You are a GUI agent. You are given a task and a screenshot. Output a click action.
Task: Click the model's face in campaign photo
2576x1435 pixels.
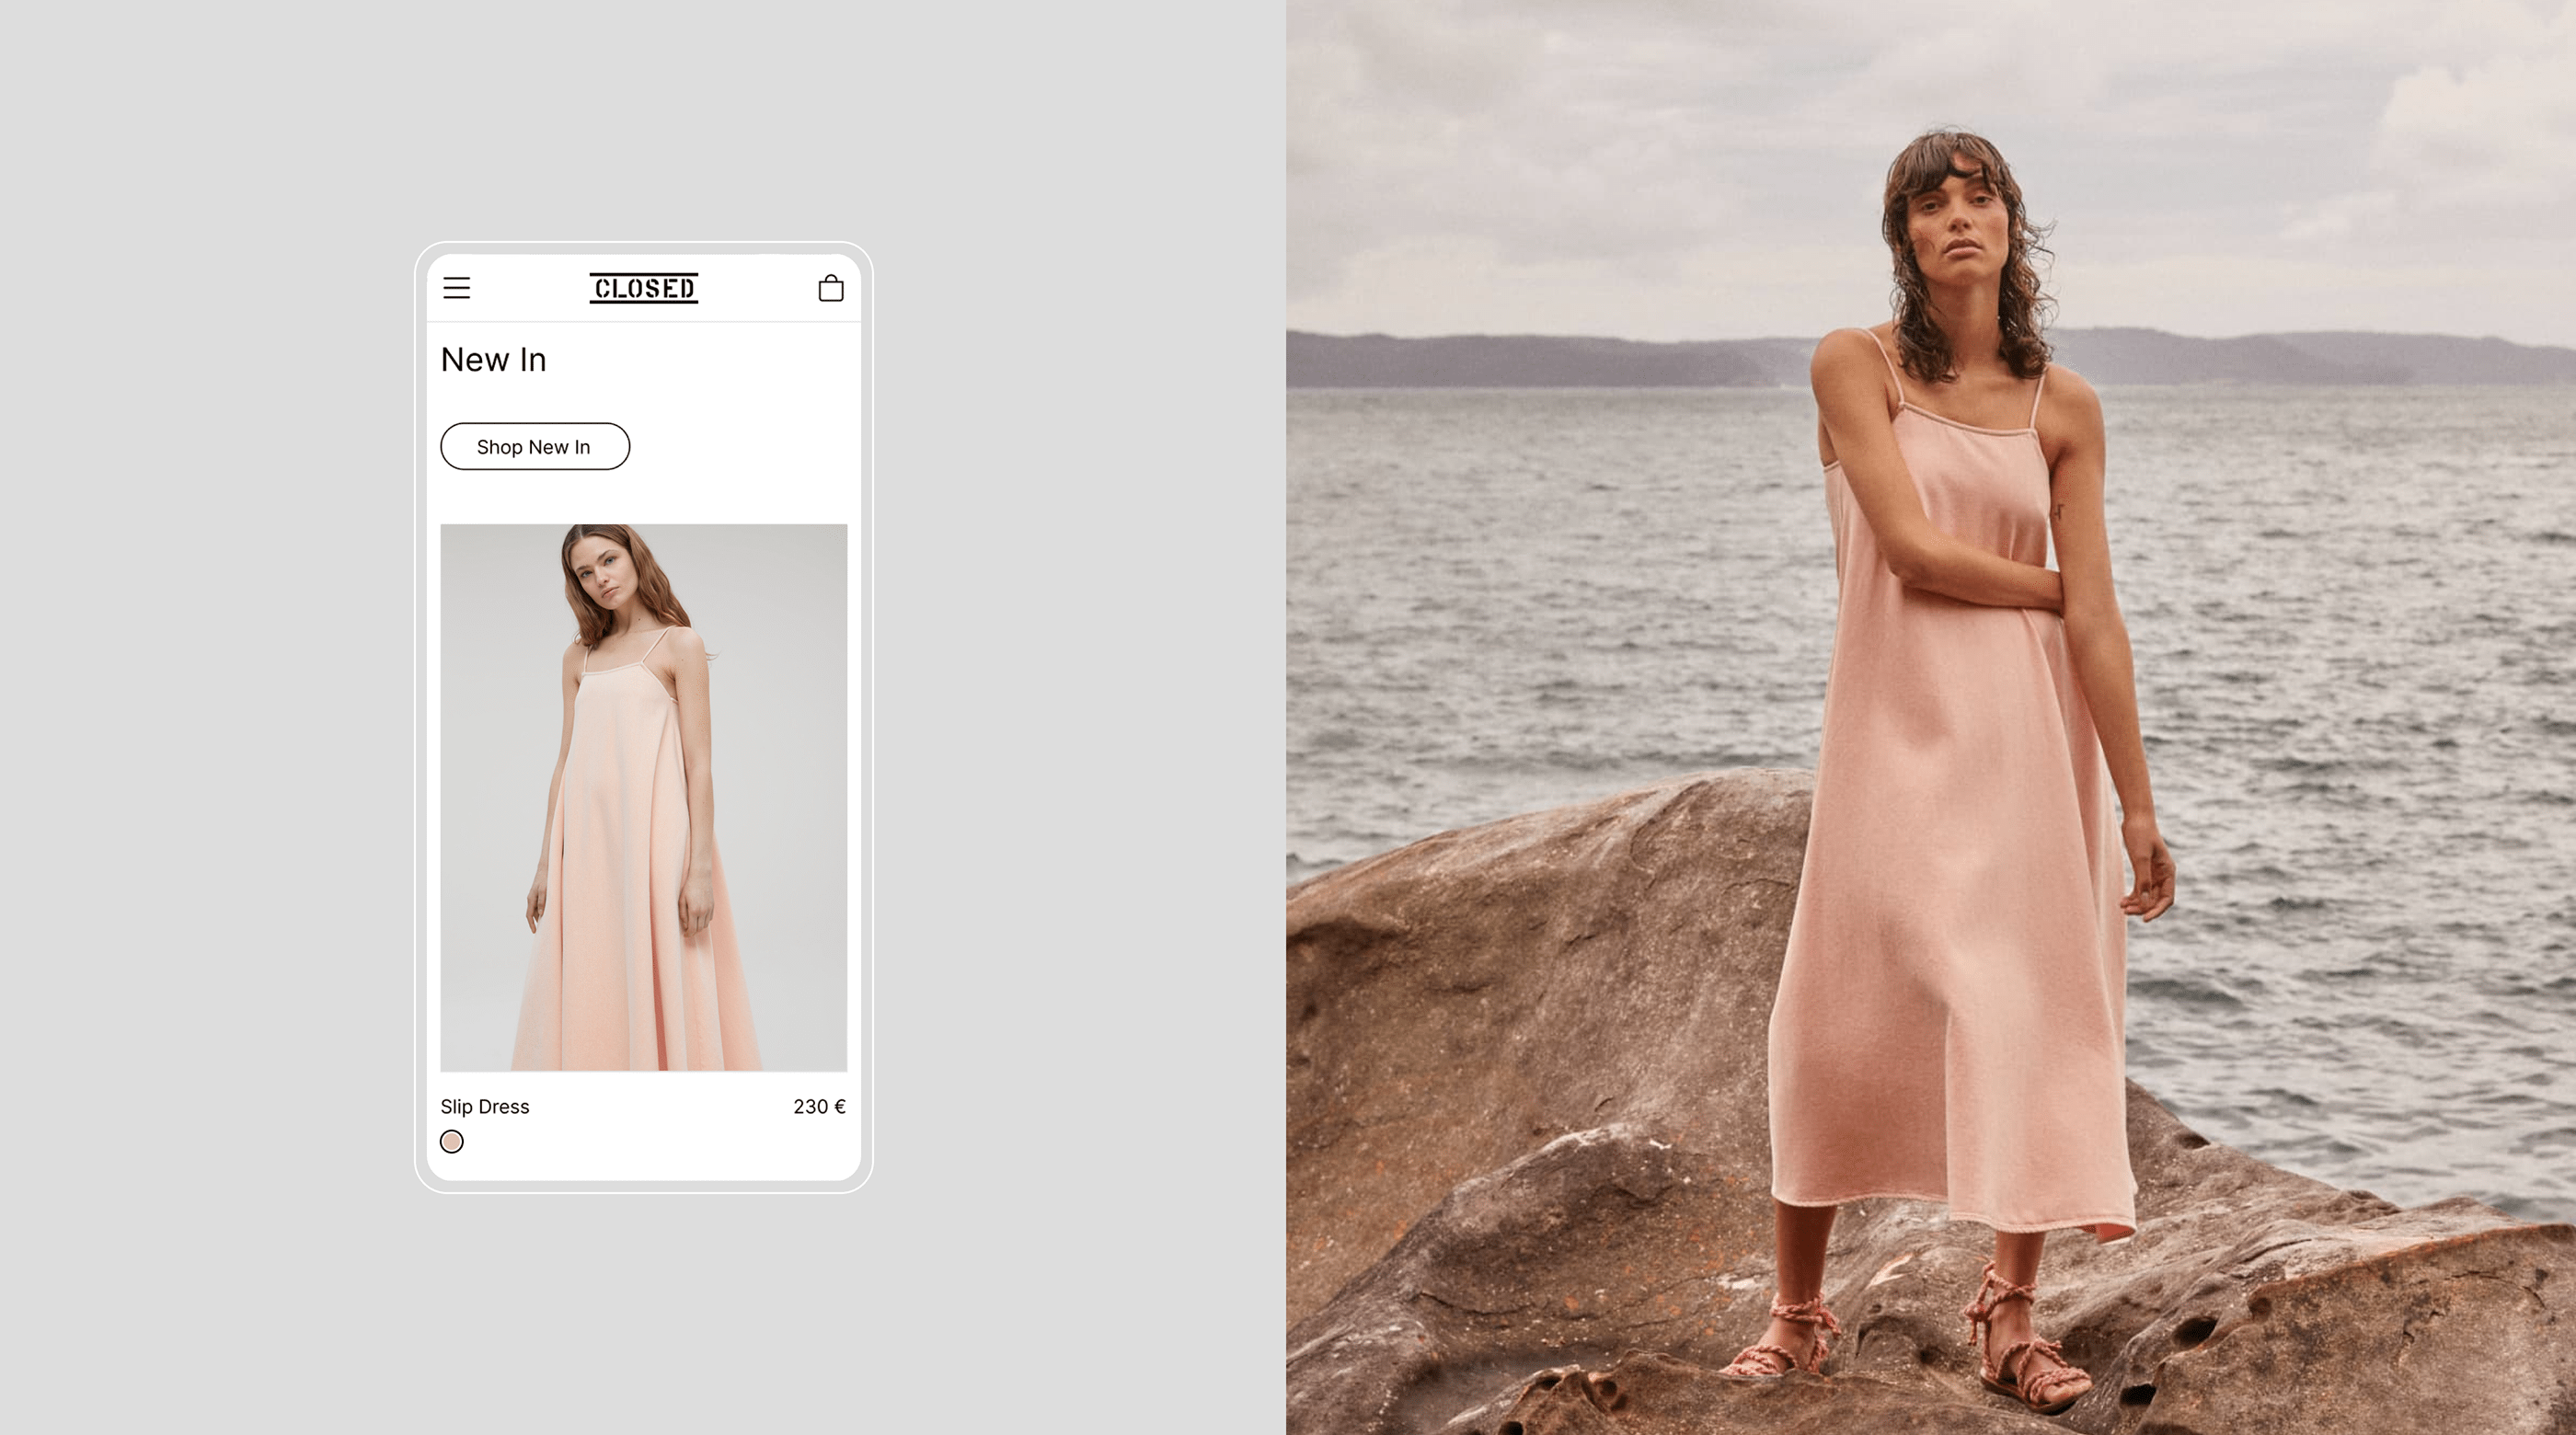[x=1960, y=225]
